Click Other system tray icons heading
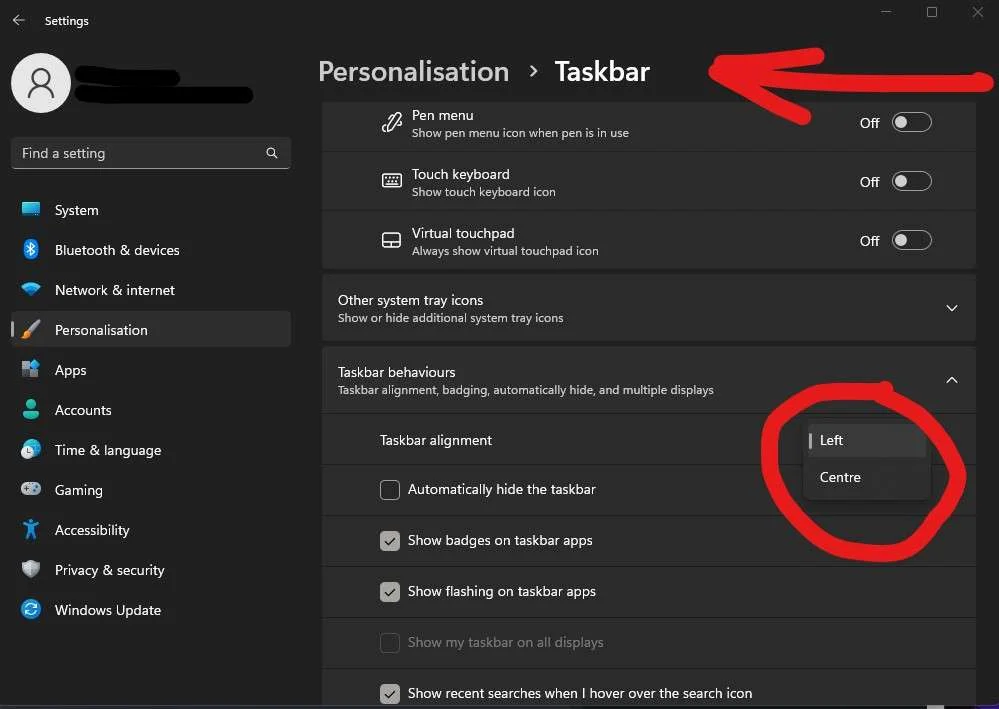999x709 pixels. point(410,300)
